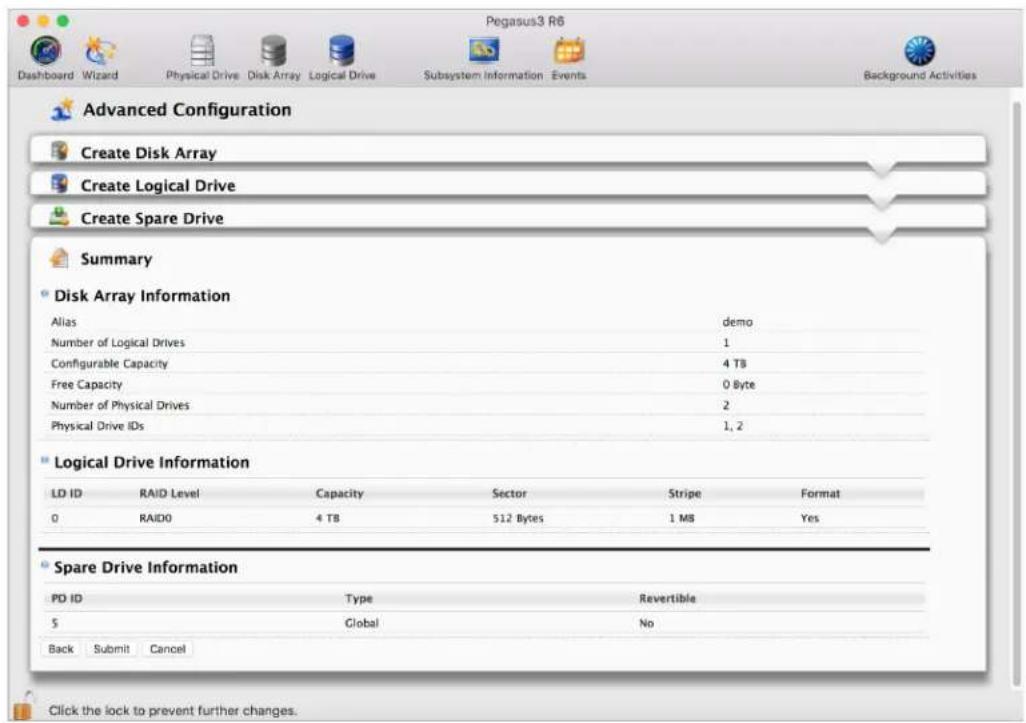
Task: Click the Number of Logical Drives label
Action: tap(118, 343)
